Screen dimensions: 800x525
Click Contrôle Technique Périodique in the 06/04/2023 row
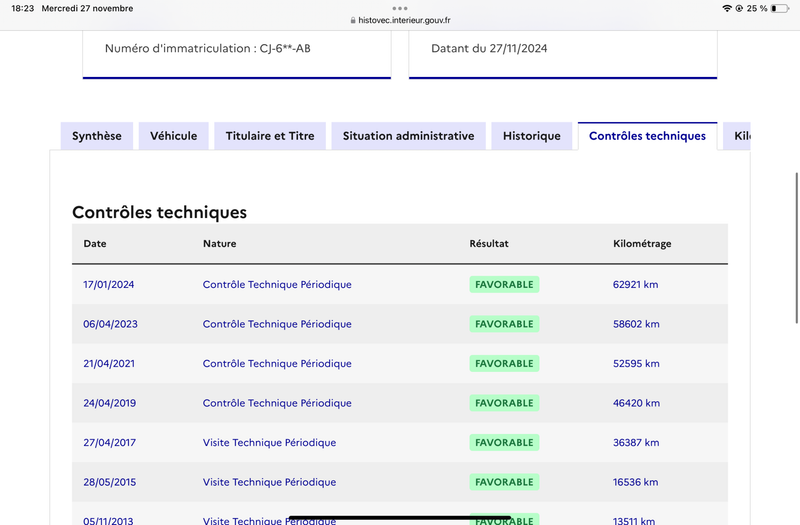[277, 324]
